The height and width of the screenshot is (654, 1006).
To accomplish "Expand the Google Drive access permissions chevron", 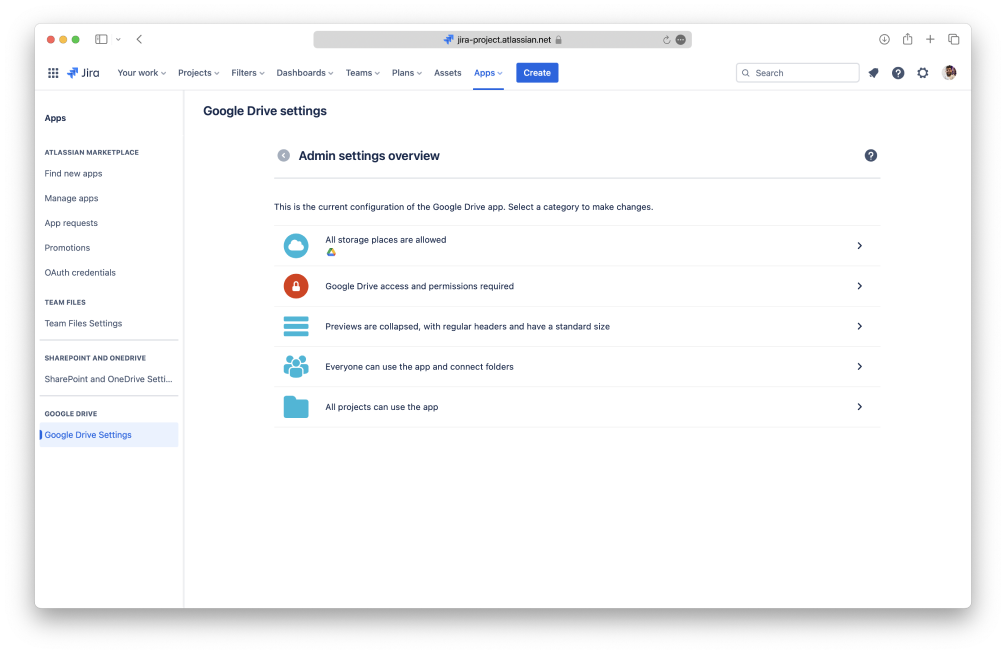I will coord(860,286).
